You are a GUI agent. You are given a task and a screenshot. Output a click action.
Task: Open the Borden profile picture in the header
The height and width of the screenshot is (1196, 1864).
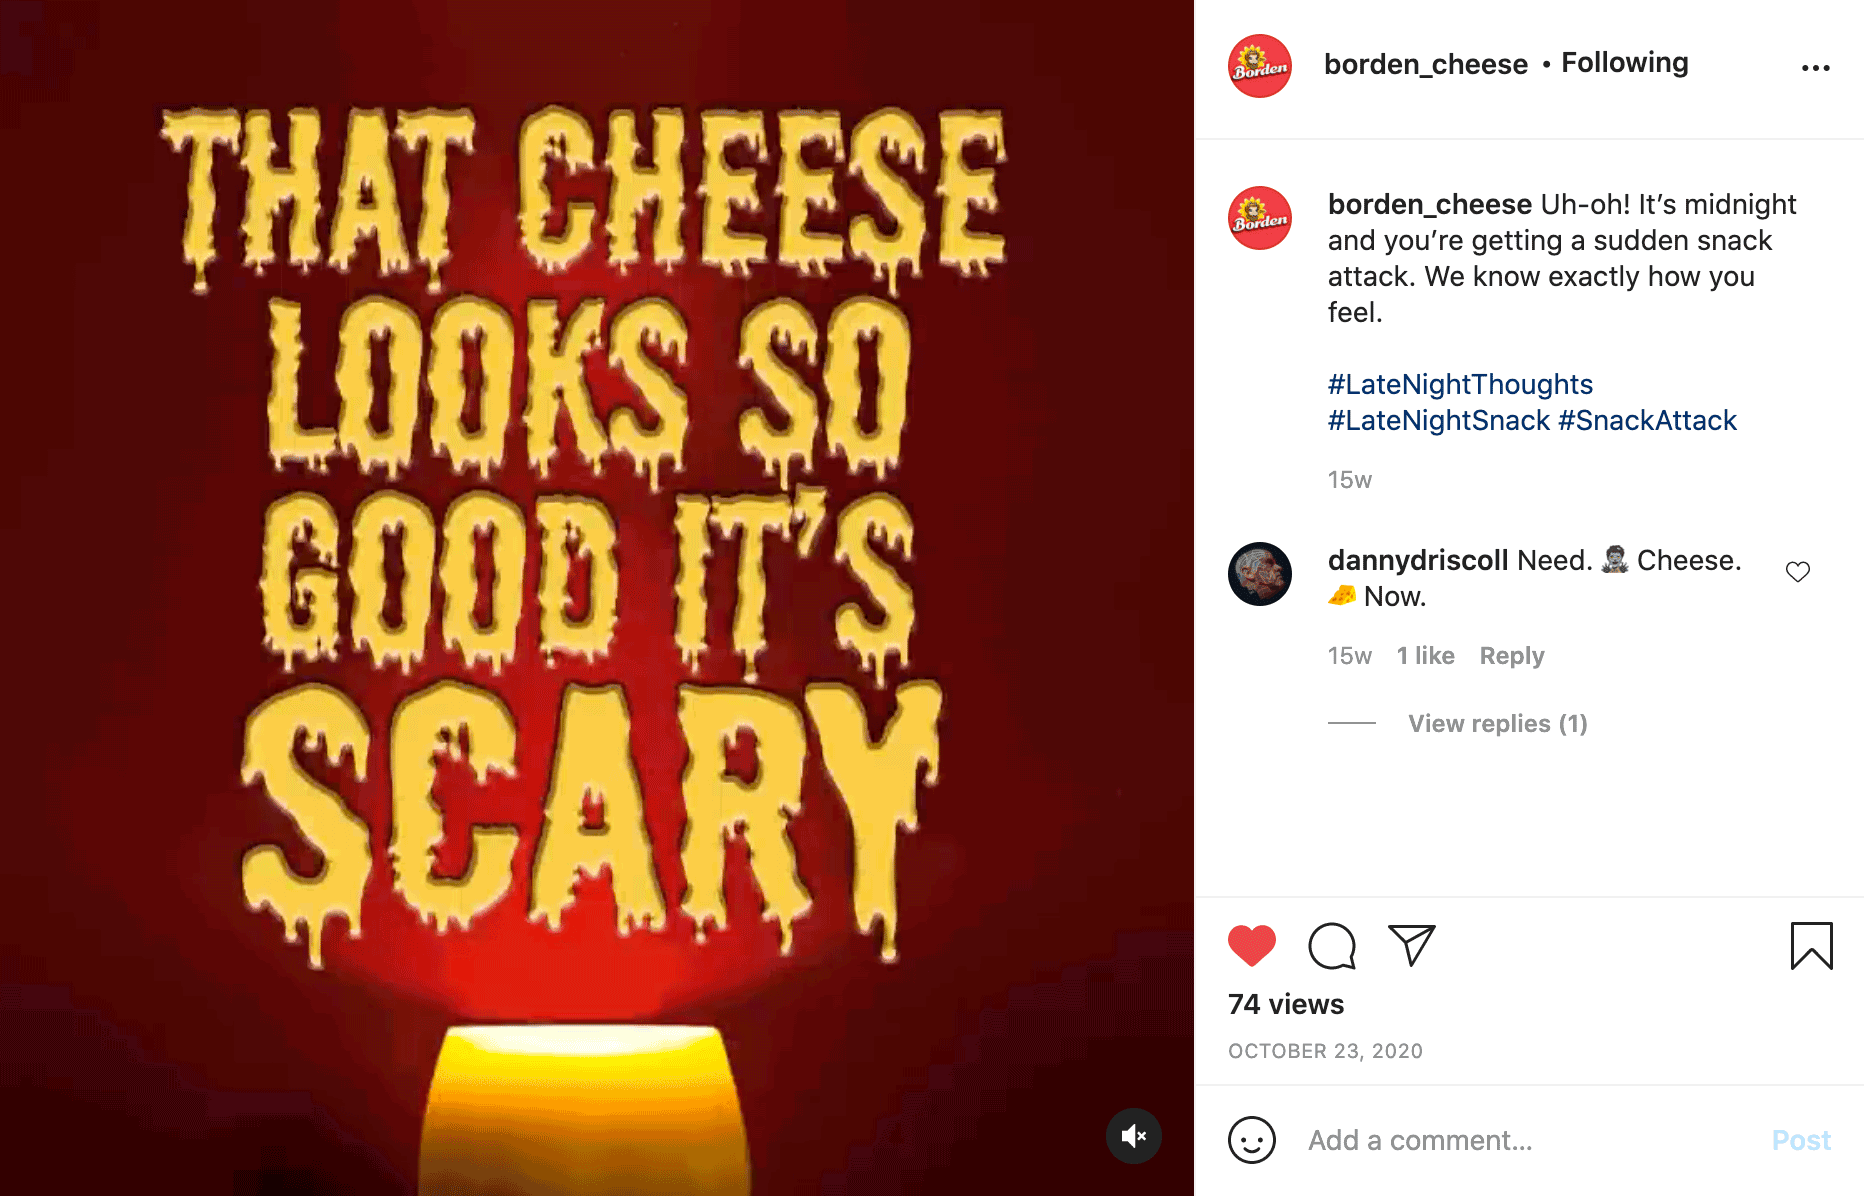click(1259, 66)
